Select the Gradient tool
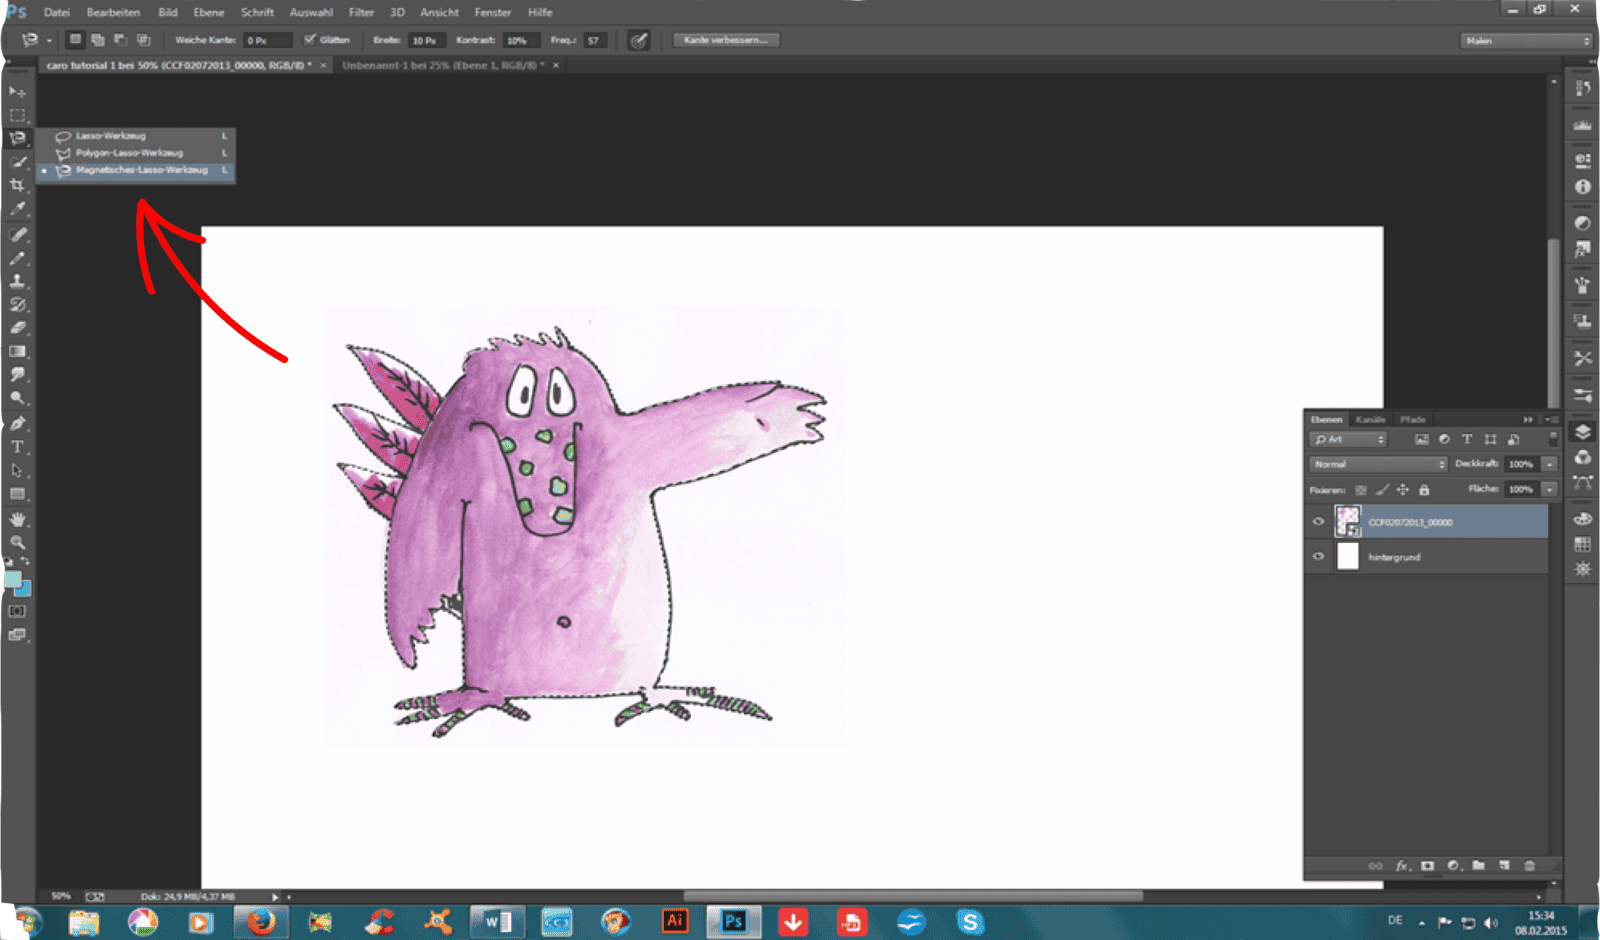Image resolution: width=1600 pixels, height=940 pixels. pos(17,351)
